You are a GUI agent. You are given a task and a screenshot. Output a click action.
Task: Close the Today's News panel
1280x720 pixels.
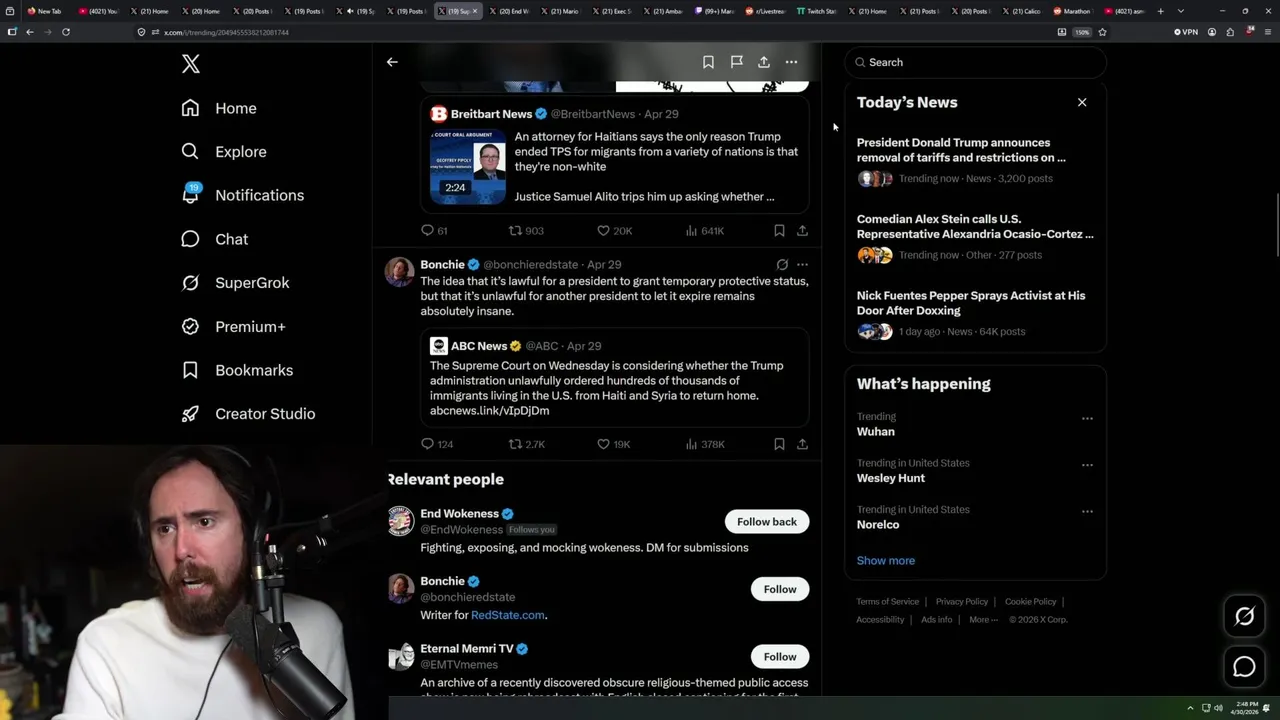1082,102
